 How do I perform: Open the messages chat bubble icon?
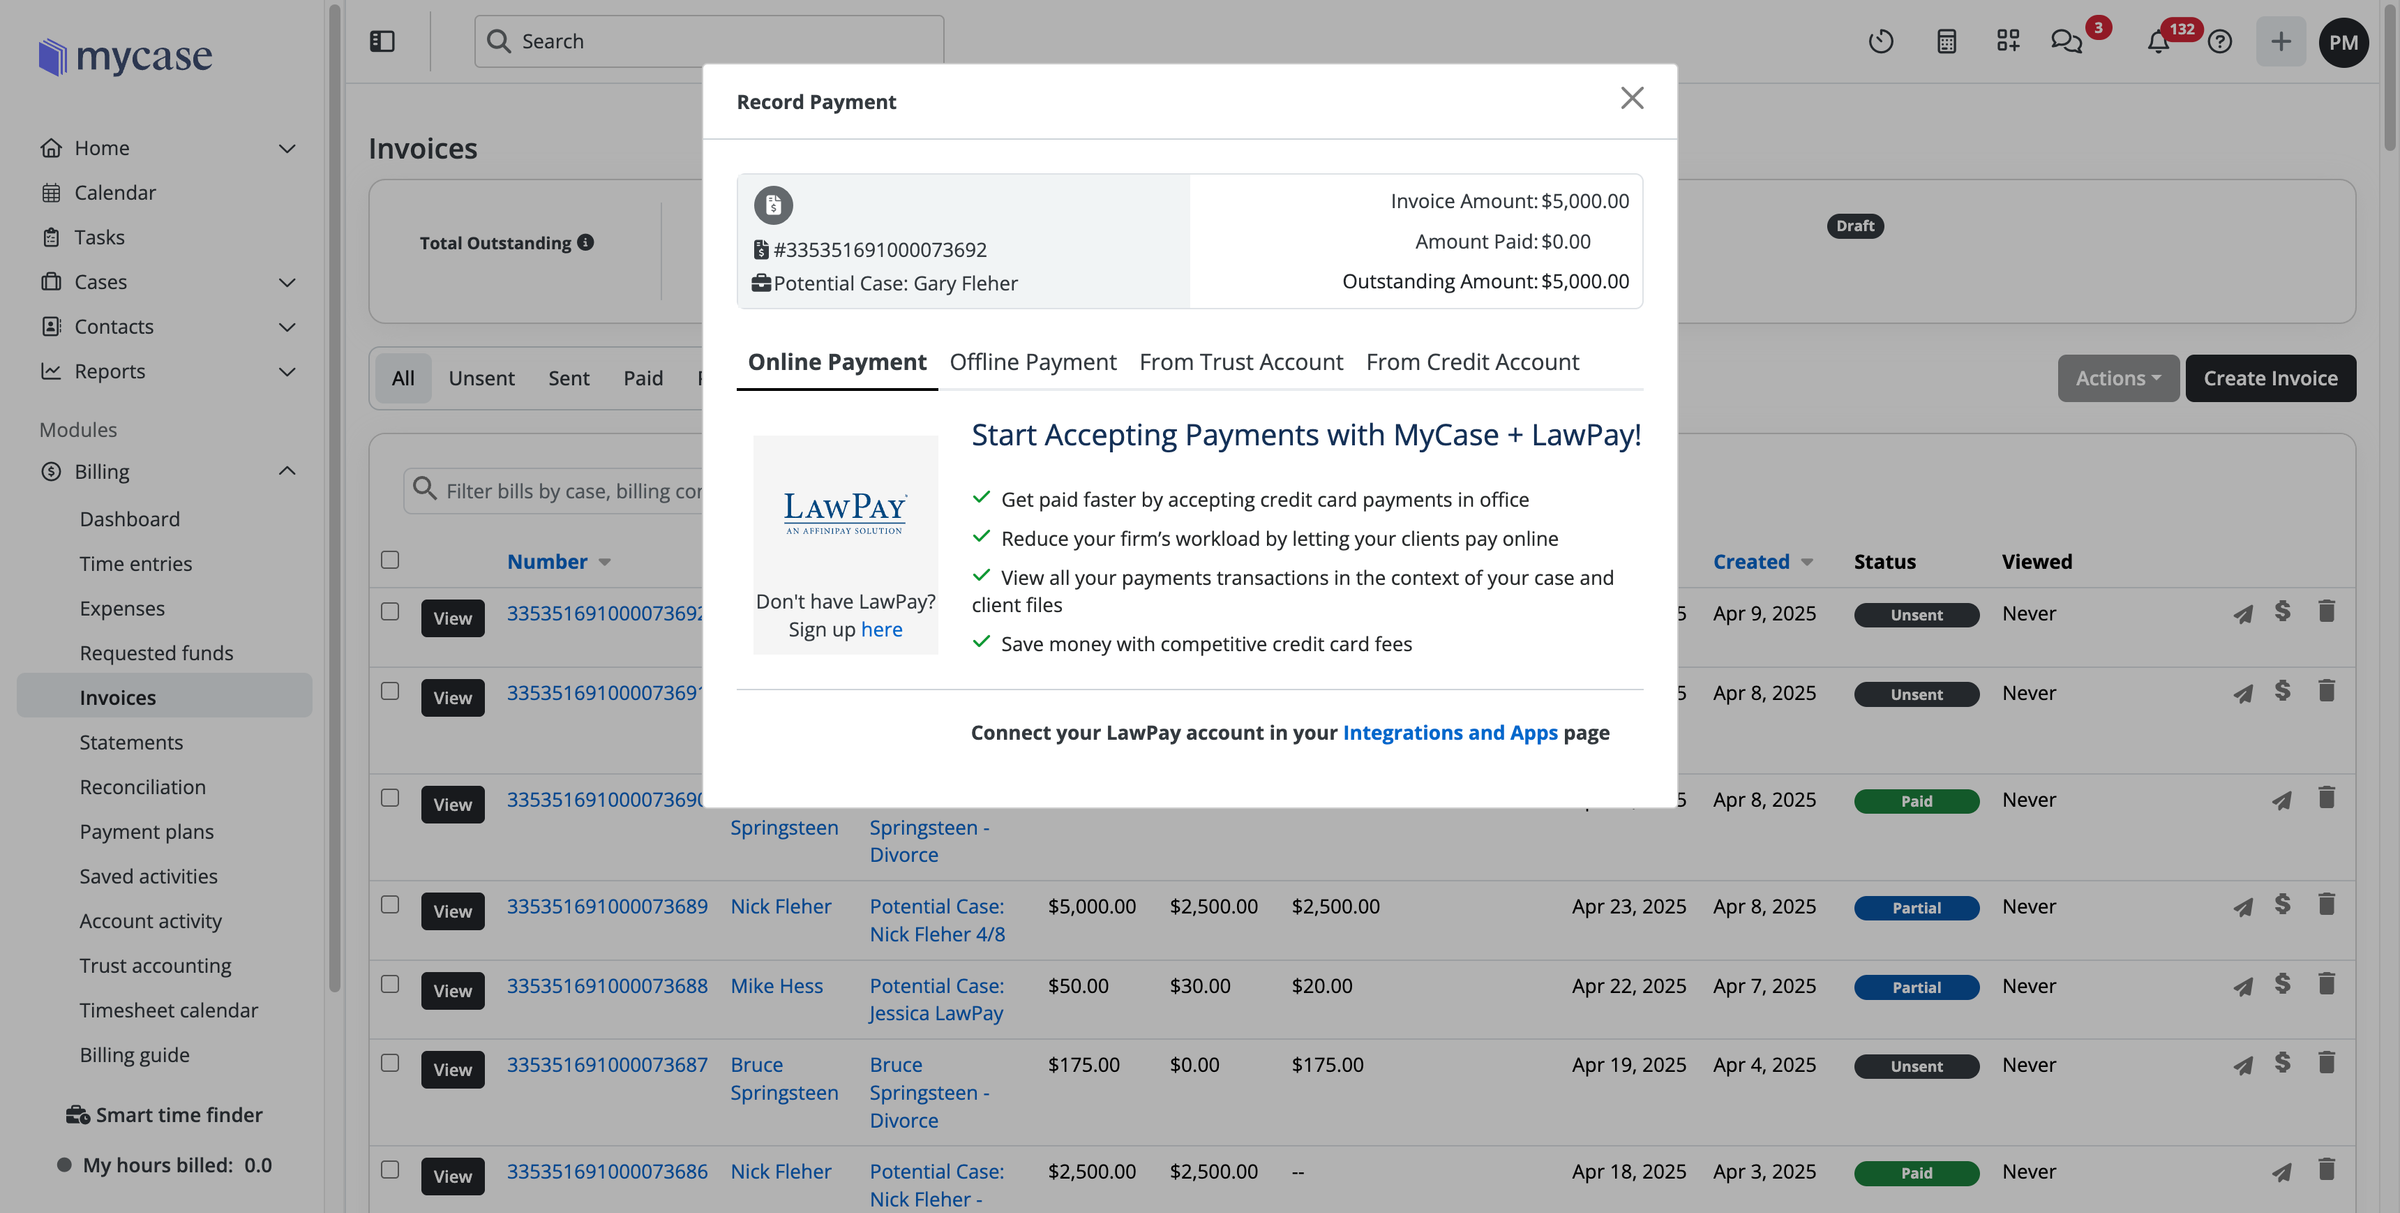2066,41
